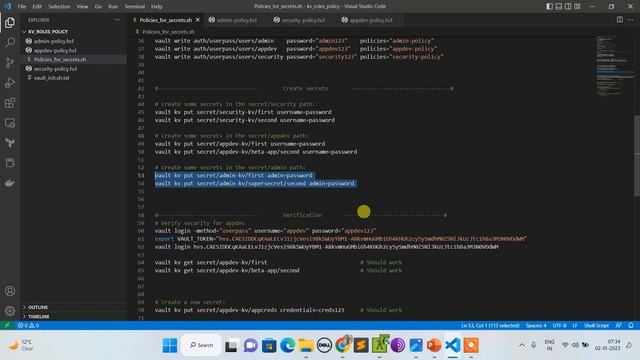Open the File menu

point(22,7)
